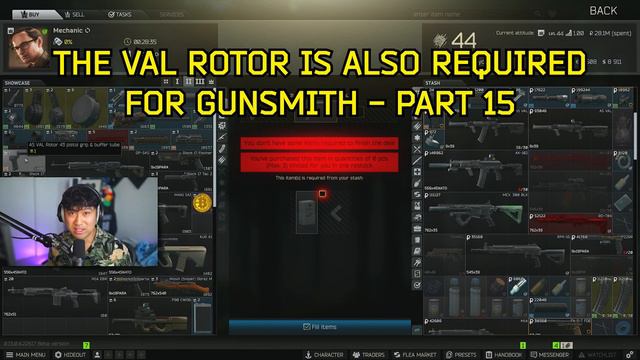Open the CHARACTER screen

click(x=324, y=355)
